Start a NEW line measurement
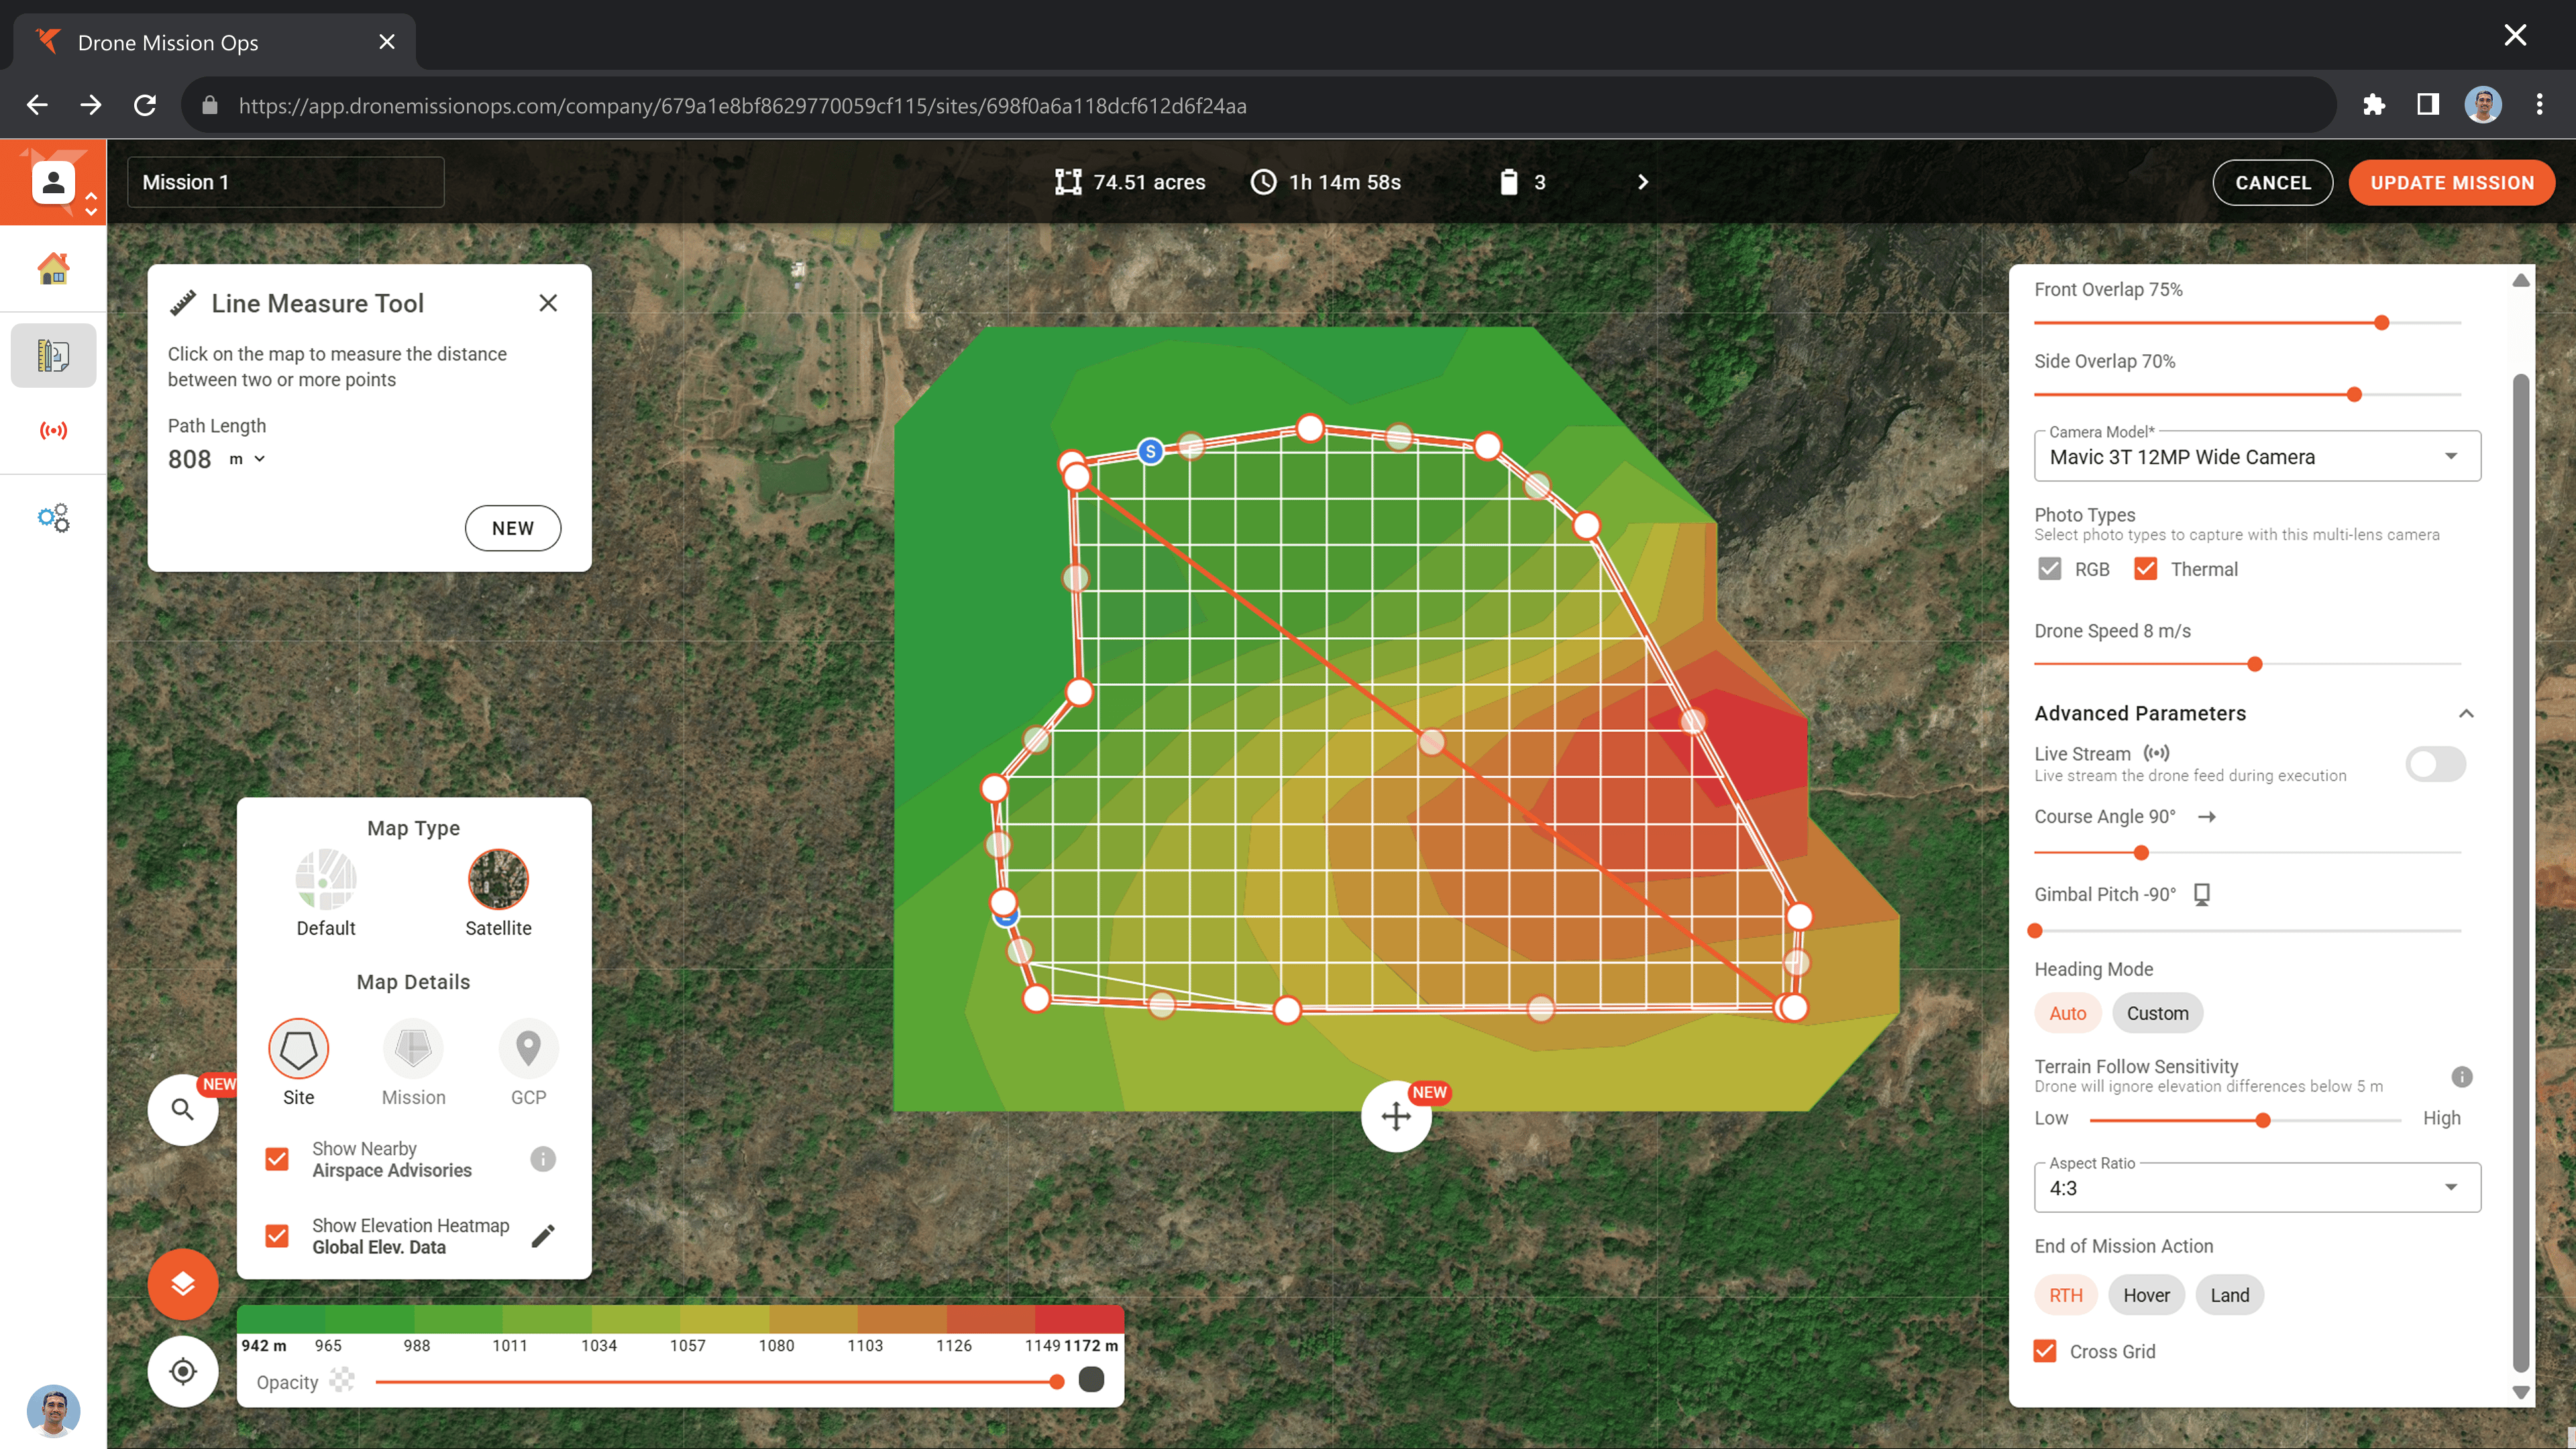2576x1449 pixels. [x=513, y=528]
